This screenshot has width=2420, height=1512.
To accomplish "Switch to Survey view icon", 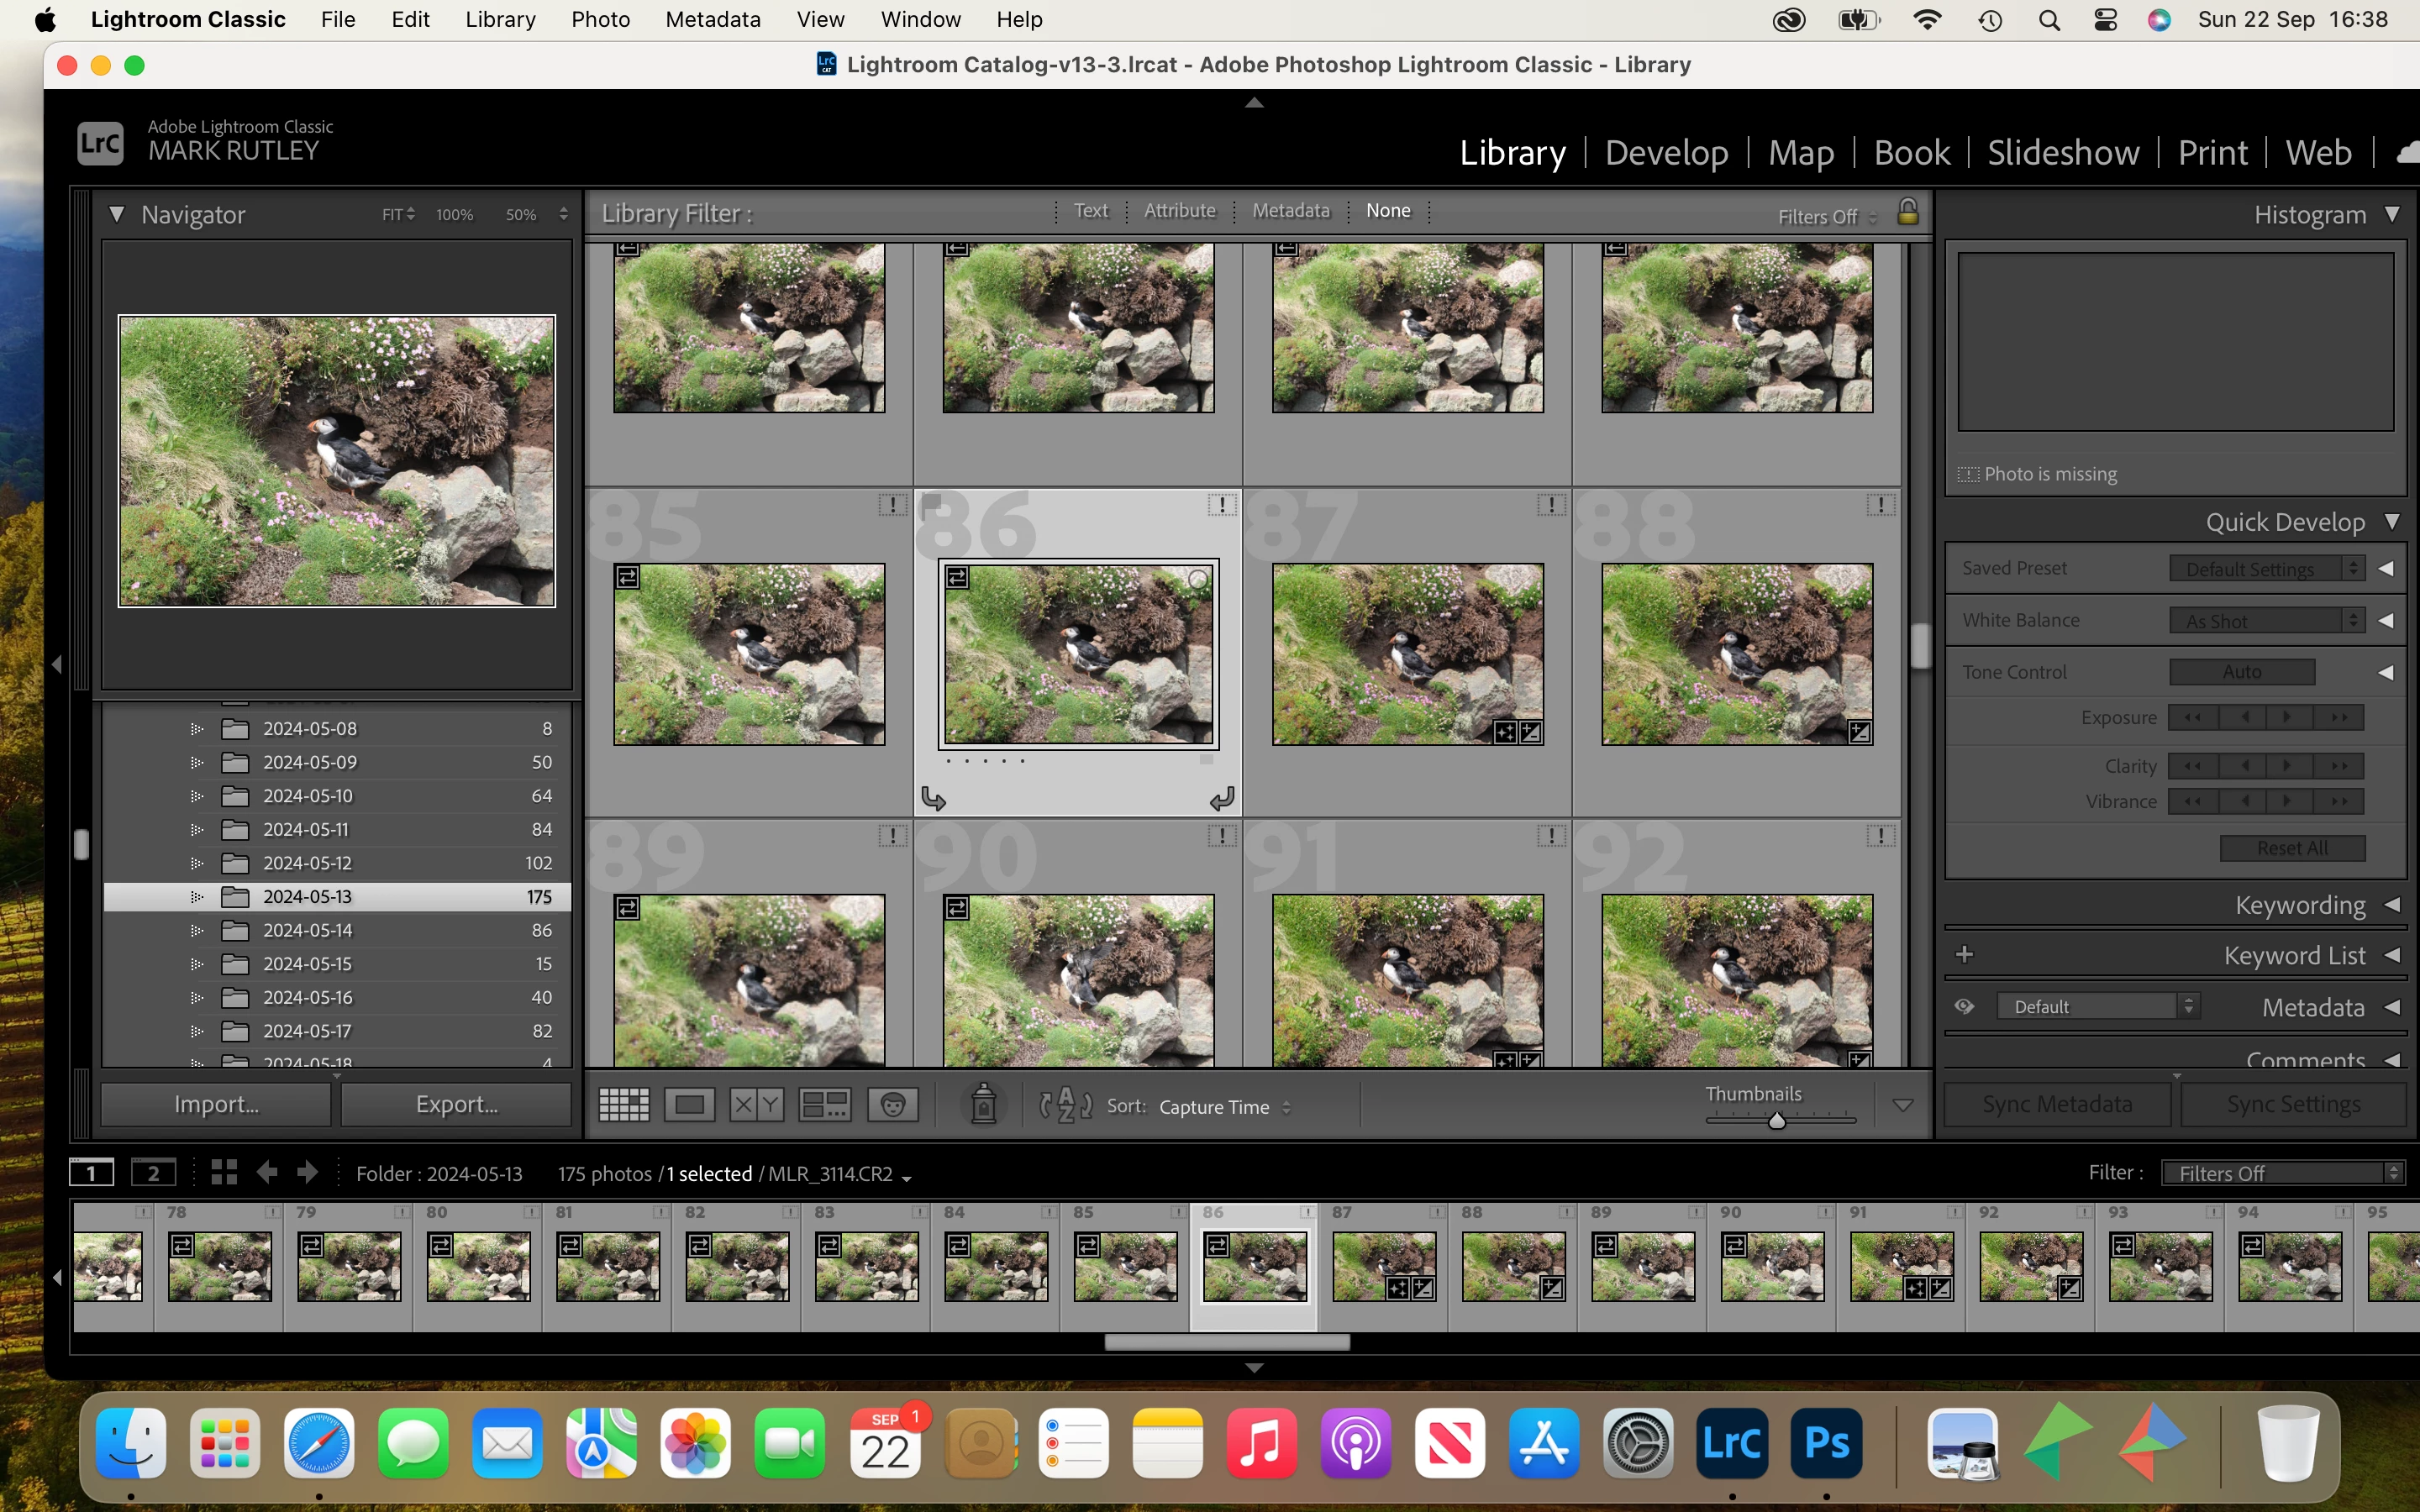I will point(825,1105).
